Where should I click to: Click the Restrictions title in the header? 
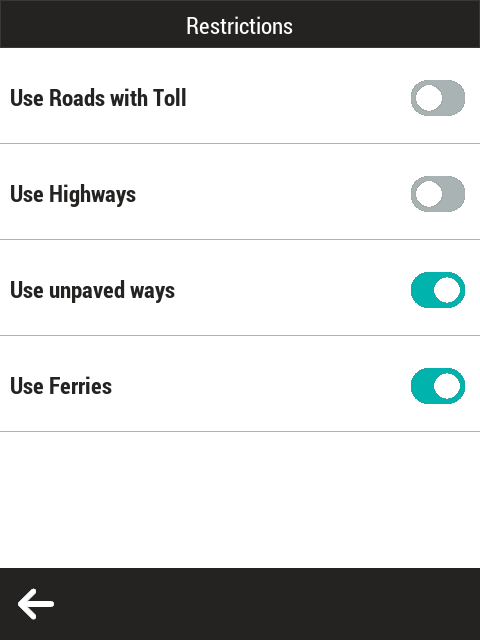click(x=240, y=26)
